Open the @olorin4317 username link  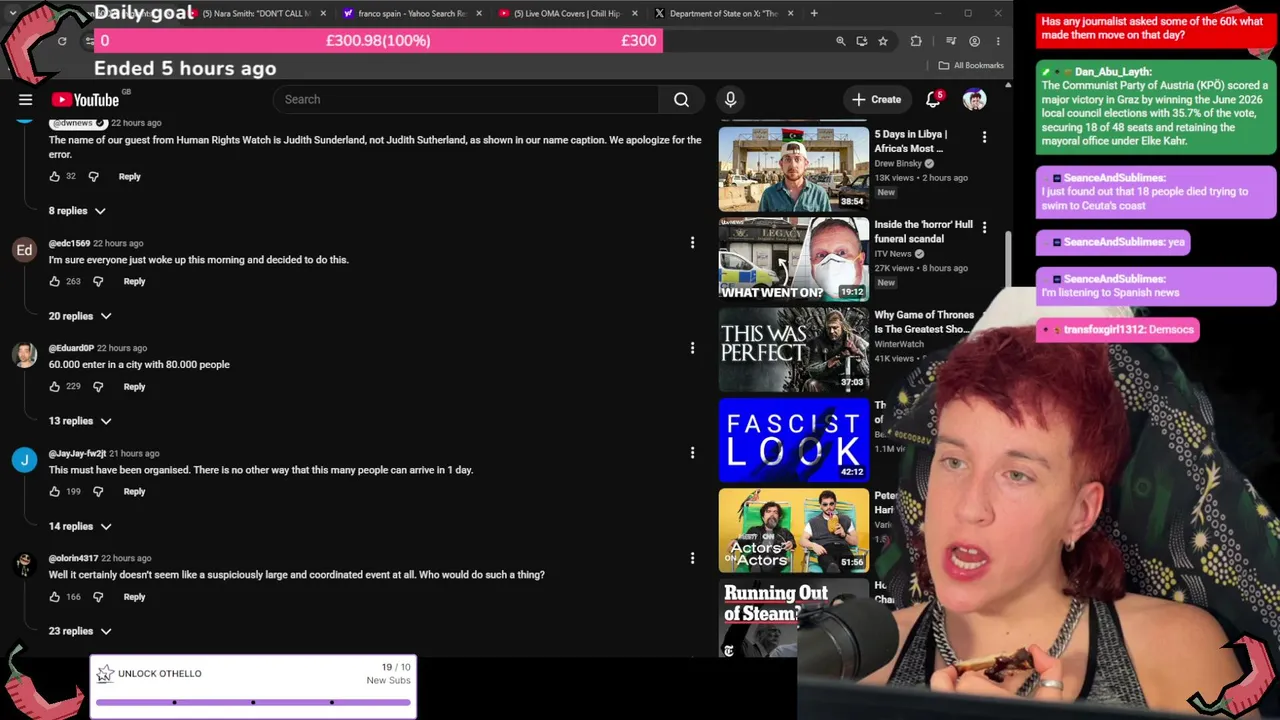(x=73, y=558)
